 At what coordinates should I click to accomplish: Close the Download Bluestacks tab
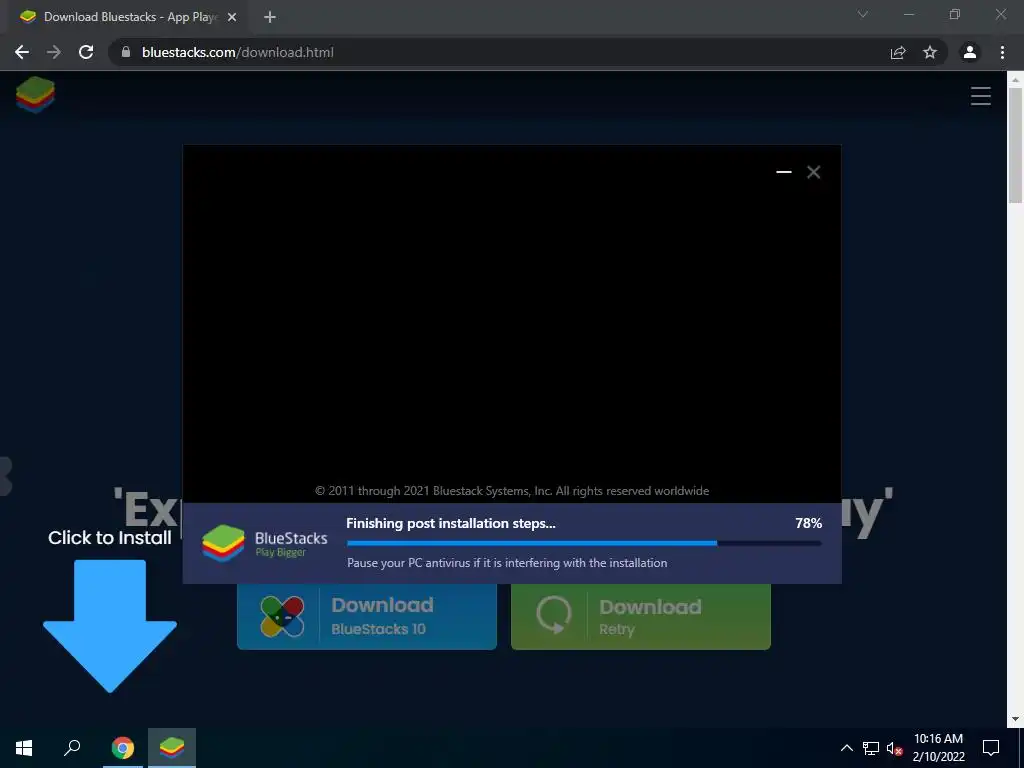click(232, 18)
